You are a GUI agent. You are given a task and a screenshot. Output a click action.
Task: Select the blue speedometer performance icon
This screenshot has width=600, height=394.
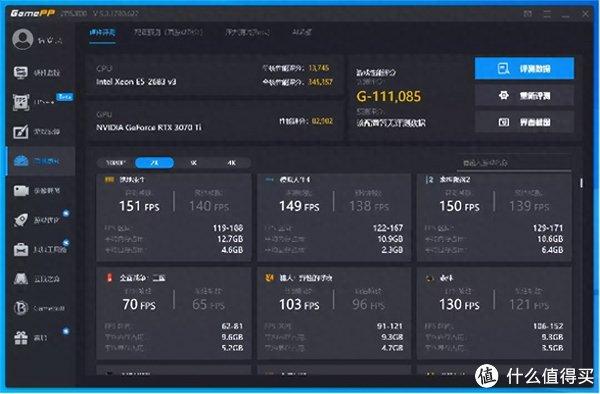pos(21,161)
